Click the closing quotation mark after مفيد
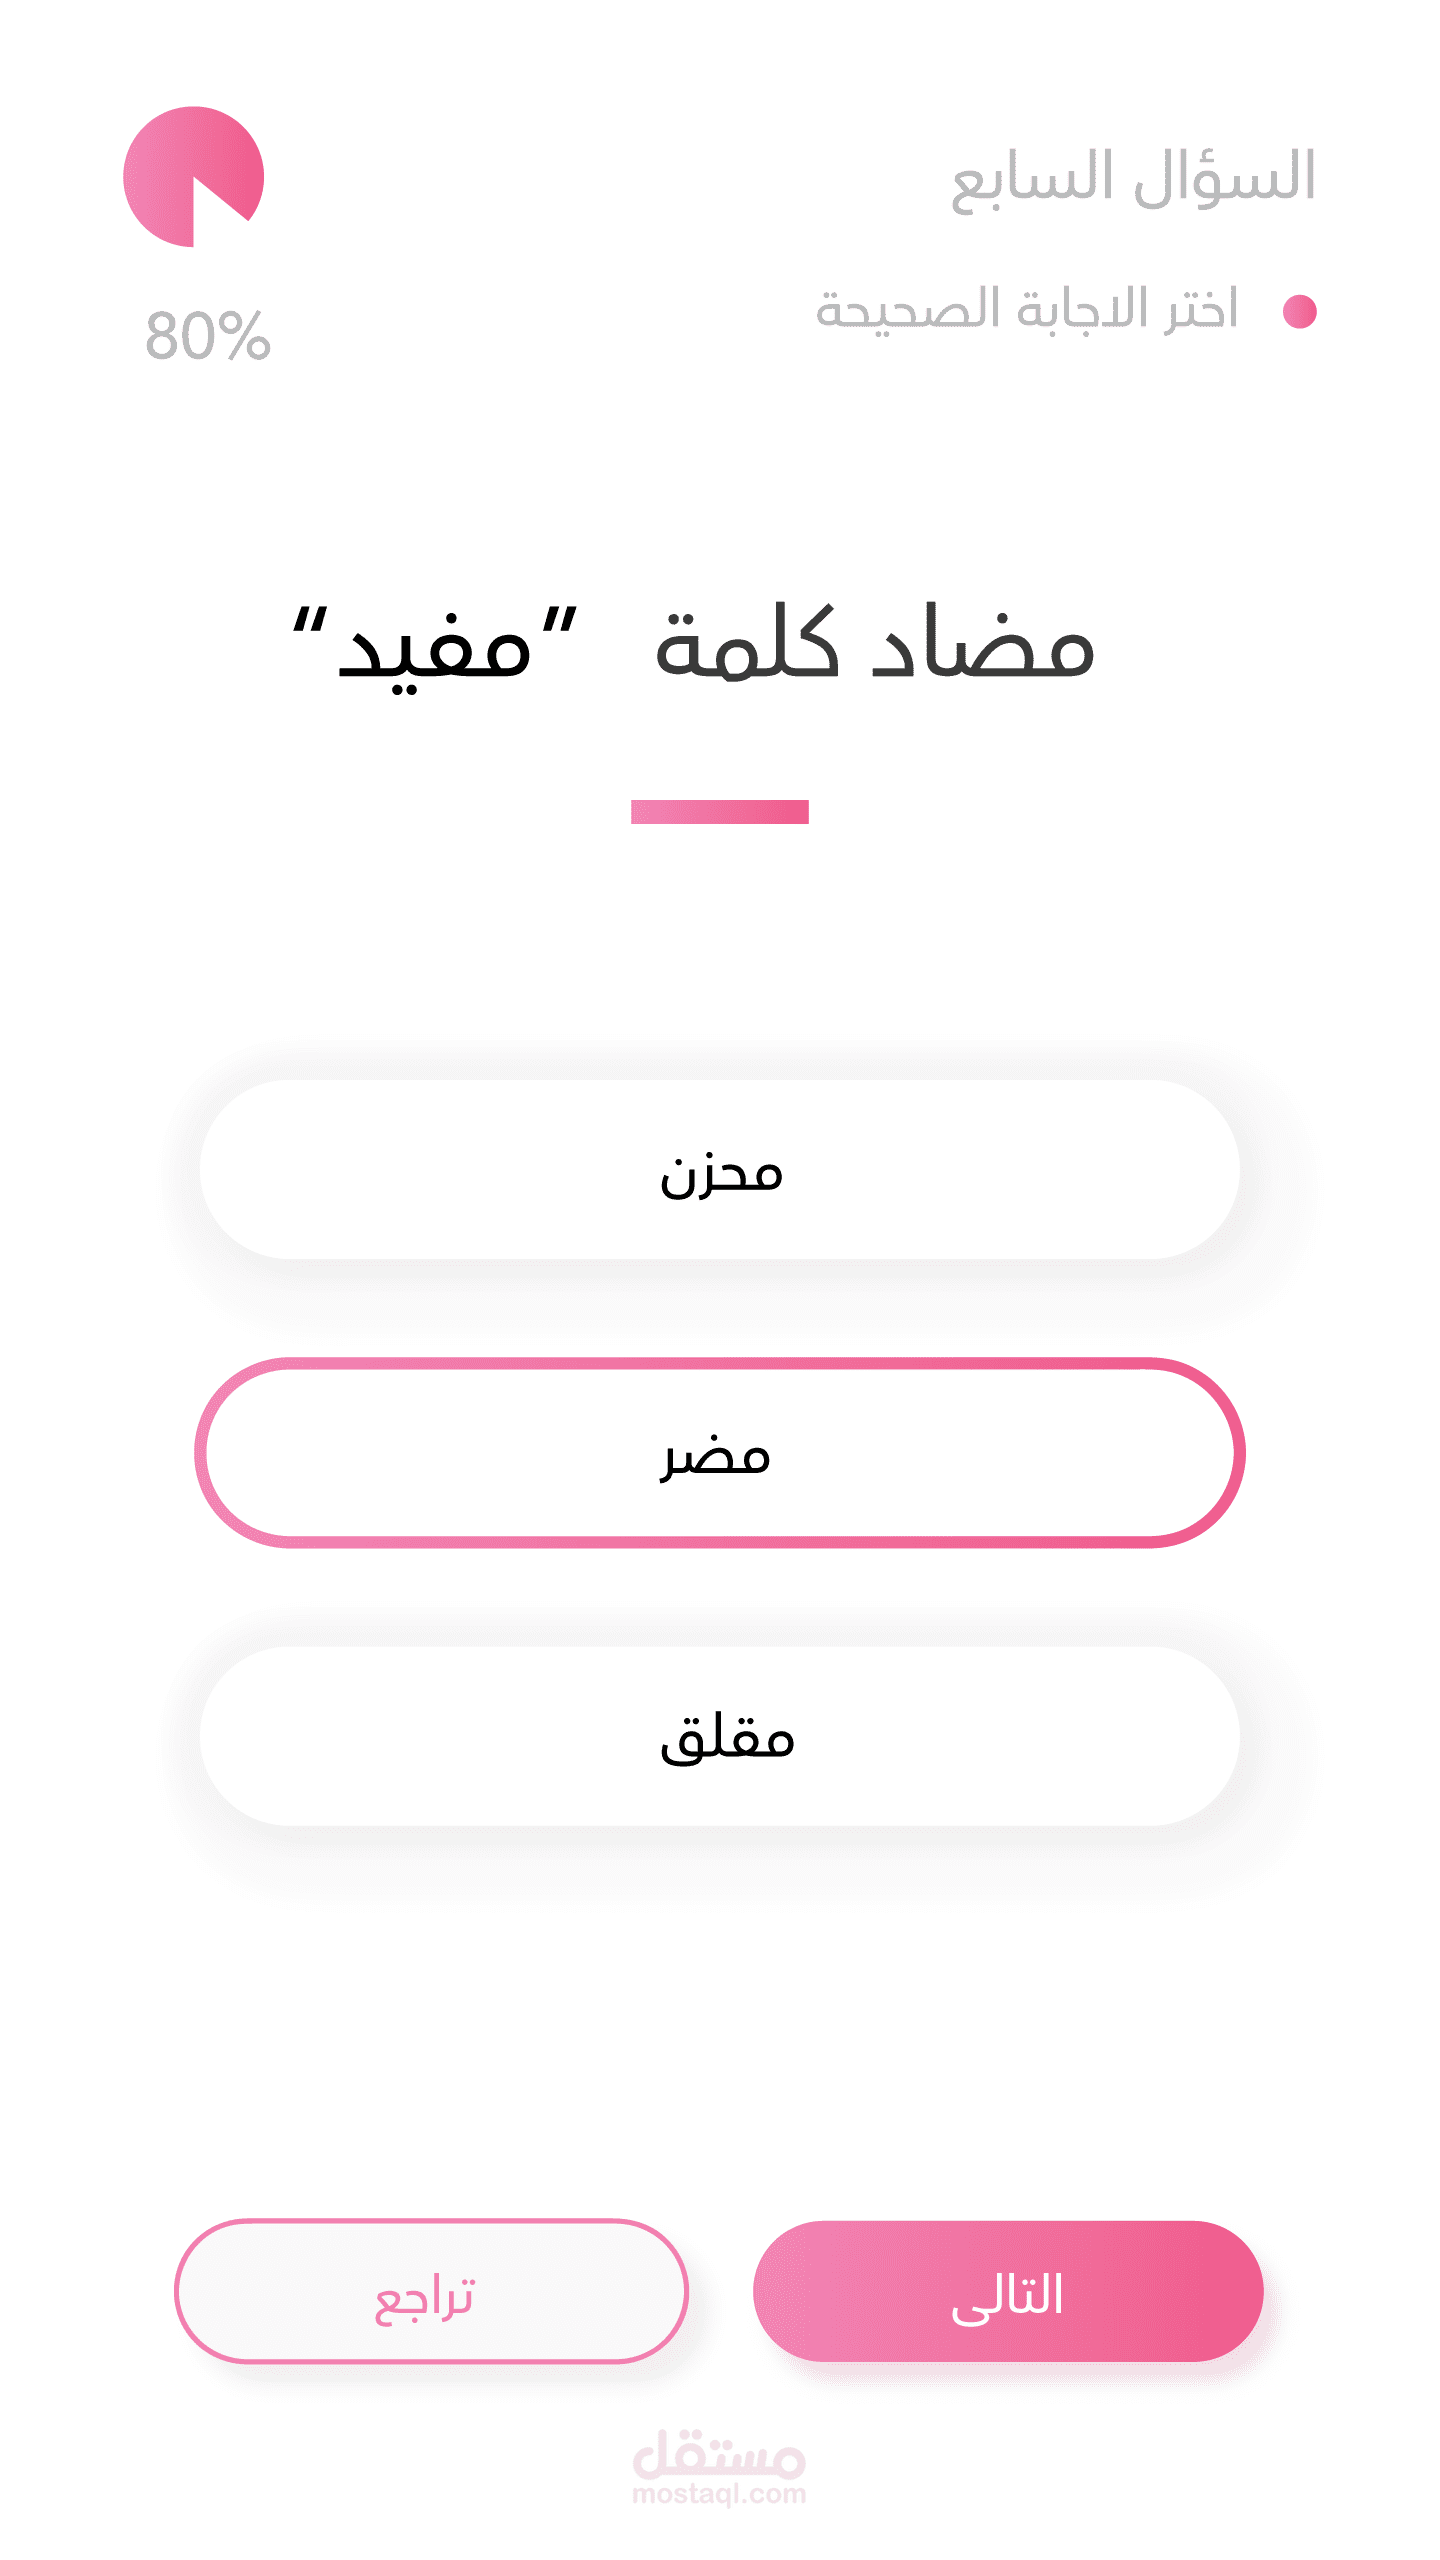This screenshot has height=2560, width=1440. tap(309, 622)
